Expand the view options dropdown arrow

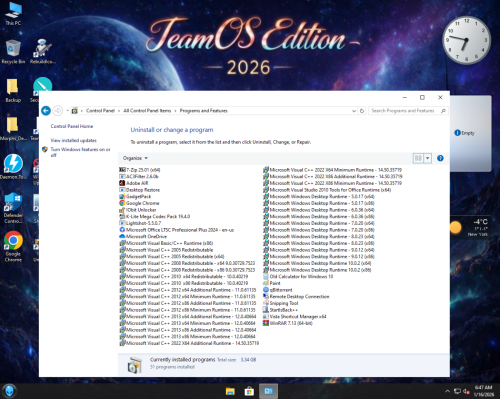coord(428,158)
